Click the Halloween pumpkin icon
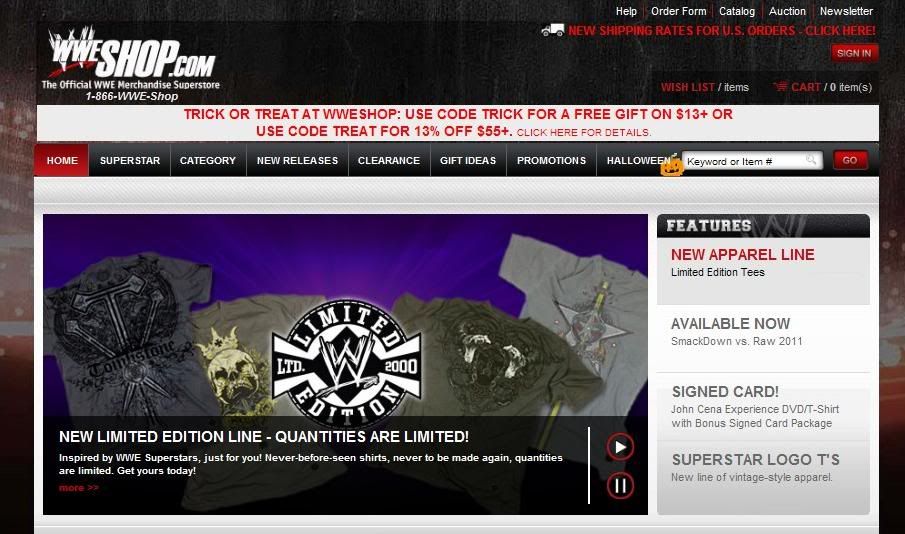 671,166
